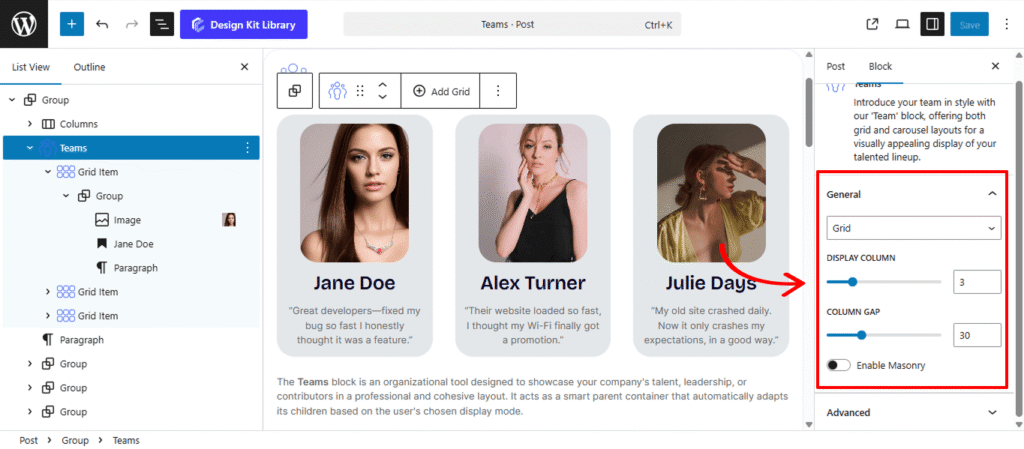Open the block inserter plus button
The height and width of the screenshot is (449, 1024).
72,24
